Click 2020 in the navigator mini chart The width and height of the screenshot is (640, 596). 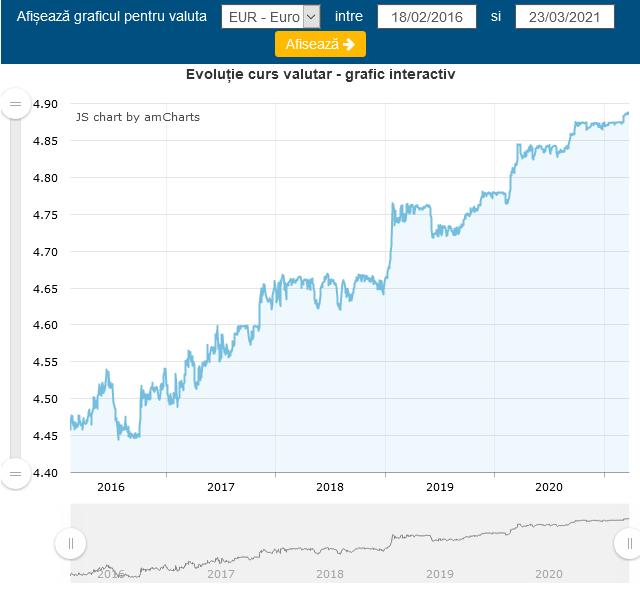[x=549, y=574]
